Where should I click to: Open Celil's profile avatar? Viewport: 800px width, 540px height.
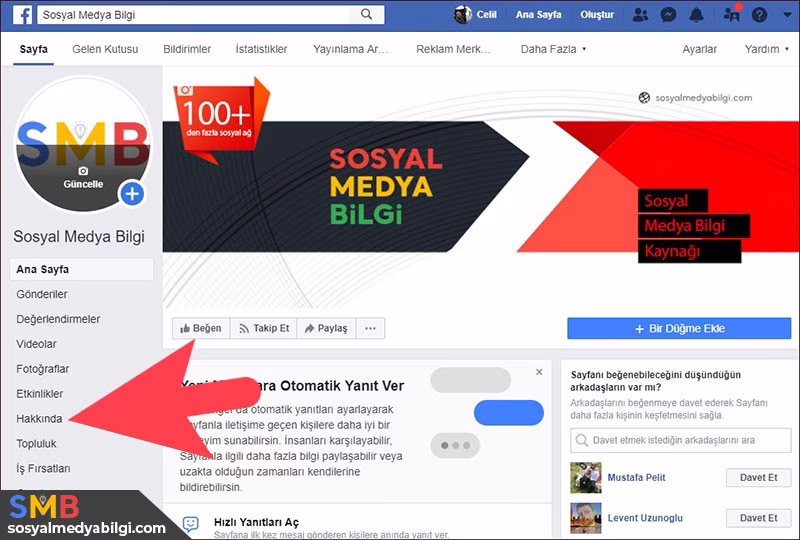[x=462, y=15]
